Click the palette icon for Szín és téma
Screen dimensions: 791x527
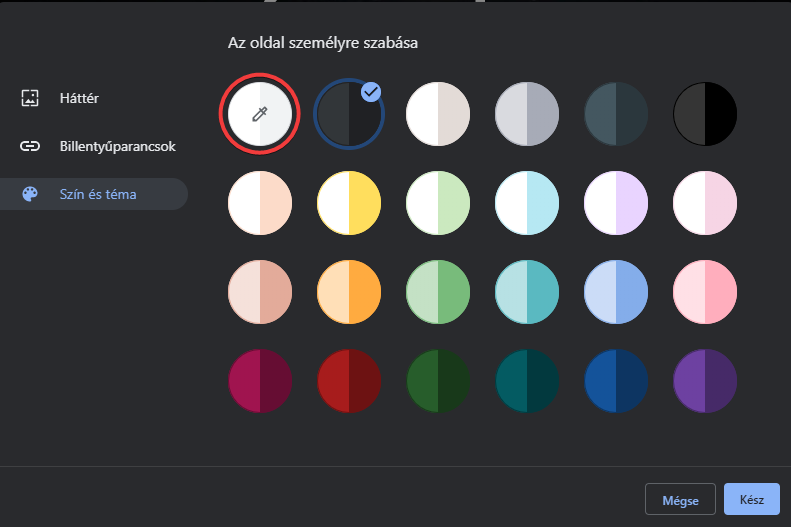[30, 194]
